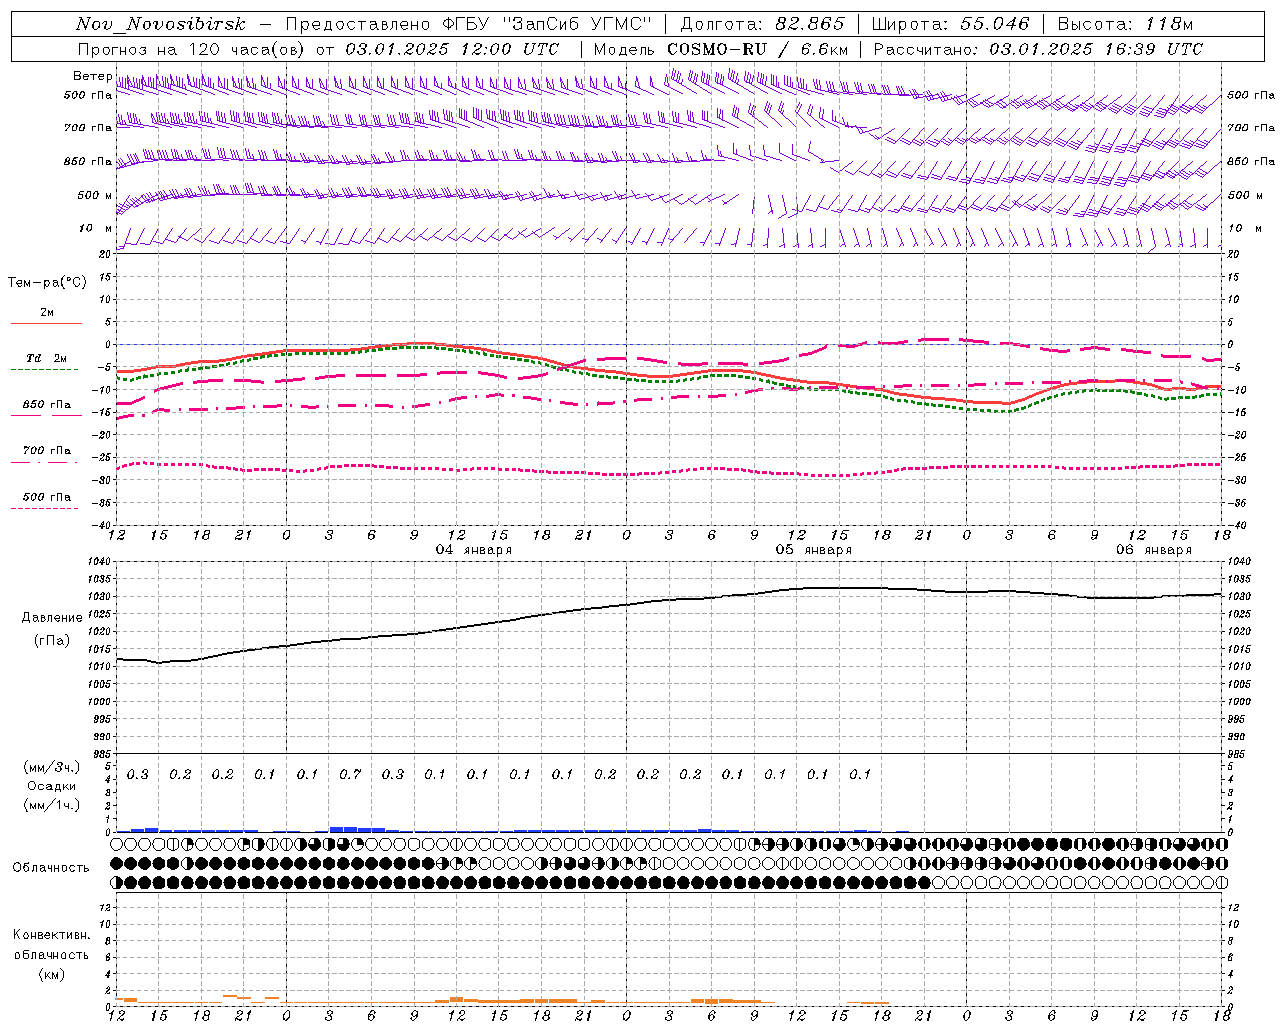The image size is (1280, 1024).
Task: Click '850 гПа' in temperature legend
Action: click(x=47, y=405)
